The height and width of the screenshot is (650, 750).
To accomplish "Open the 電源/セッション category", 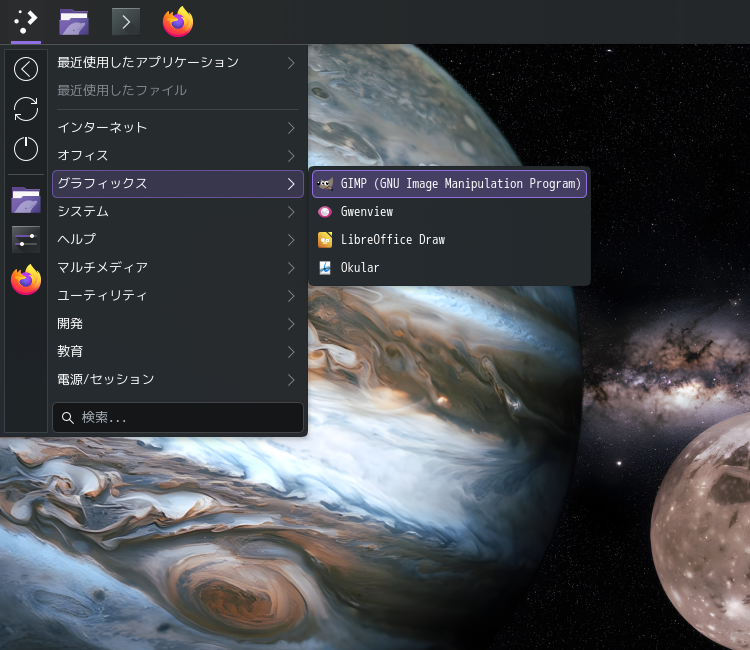I will point(178,380).
